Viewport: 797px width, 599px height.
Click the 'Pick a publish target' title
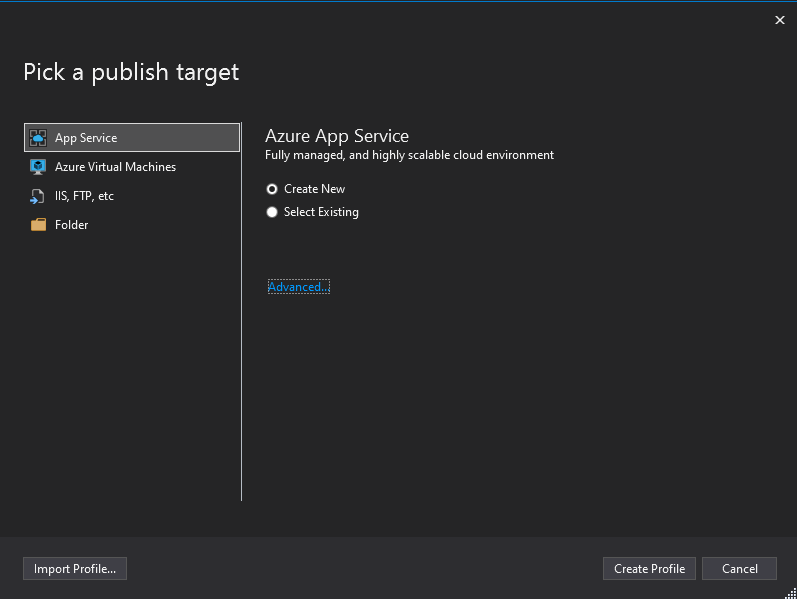(131, 72)
